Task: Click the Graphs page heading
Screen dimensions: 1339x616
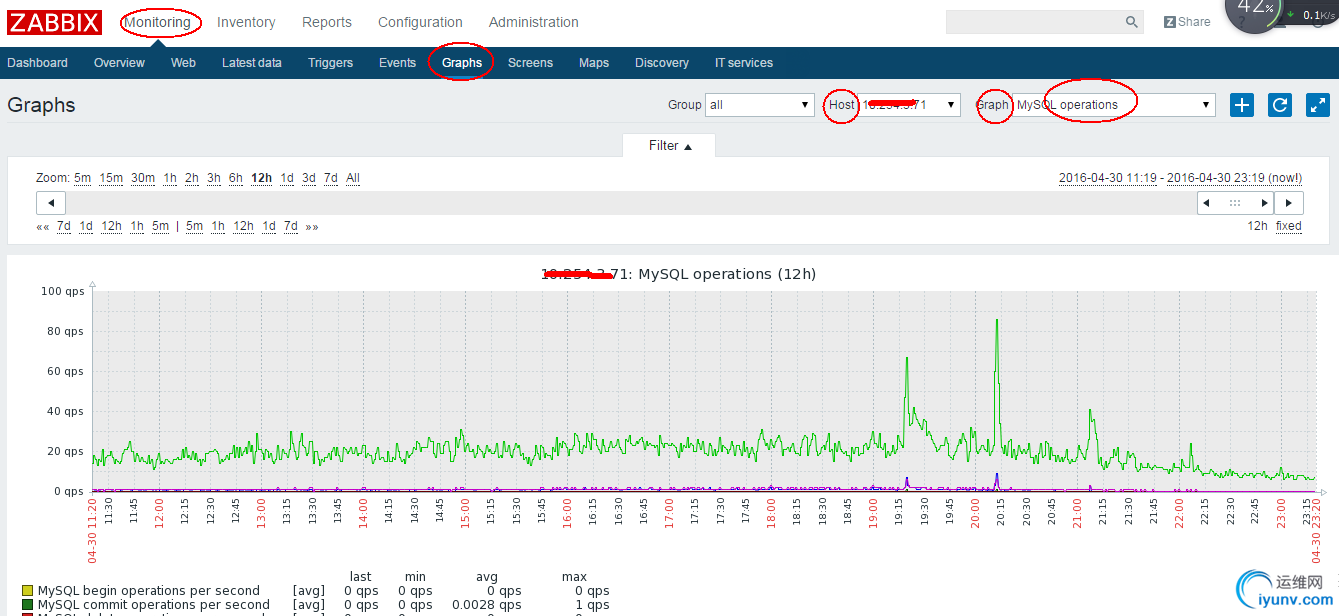Action: pyautogui.click(x=41, y=105)
